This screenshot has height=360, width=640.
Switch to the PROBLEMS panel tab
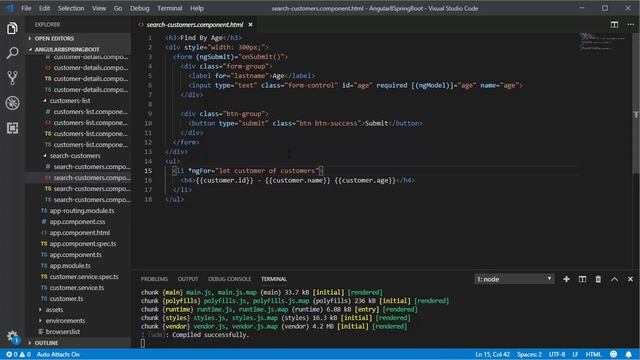pos(154,279)
